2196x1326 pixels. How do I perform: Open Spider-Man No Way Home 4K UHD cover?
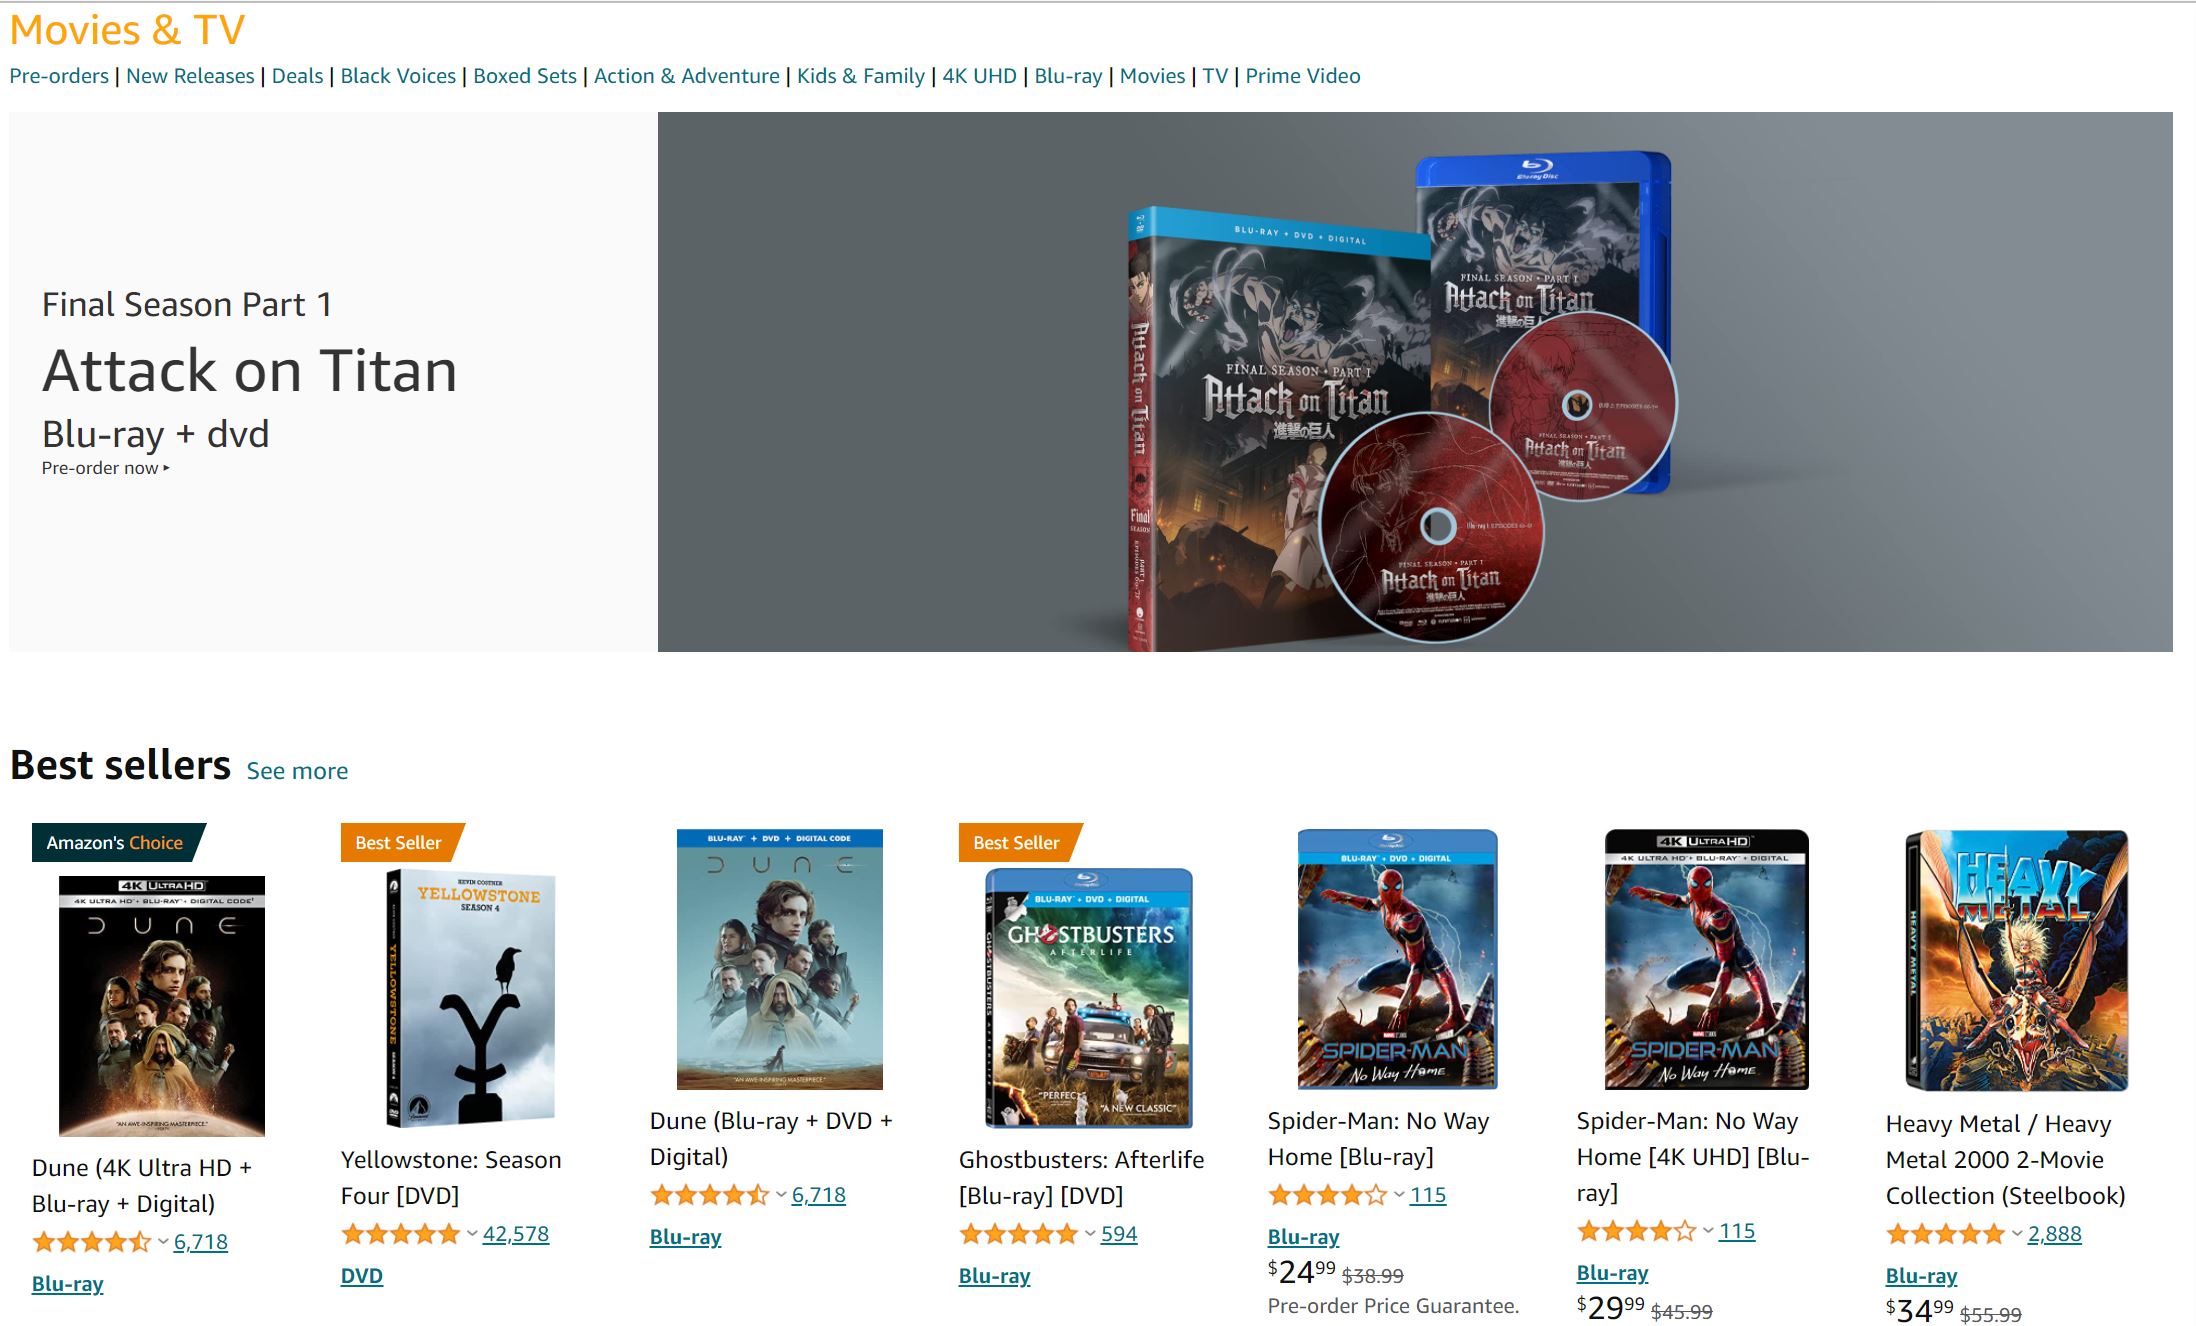point(1707,959)
